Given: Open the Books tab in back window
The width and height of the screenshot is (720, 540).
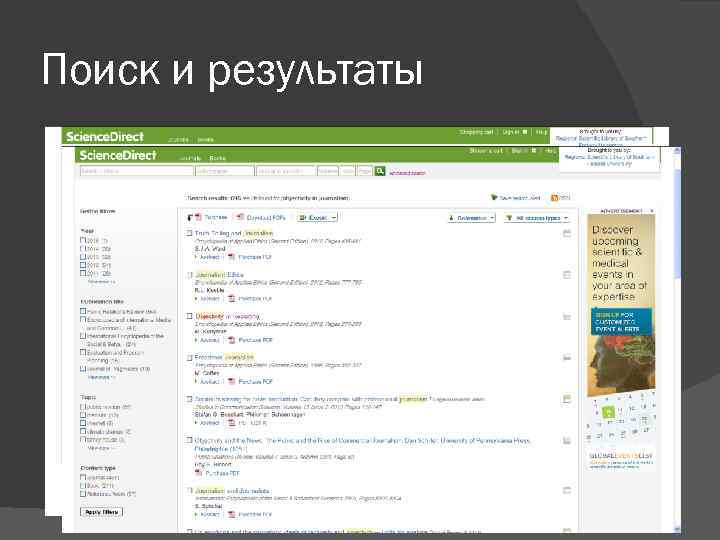Looking at the screenshot, I should (x=205, y=140).
